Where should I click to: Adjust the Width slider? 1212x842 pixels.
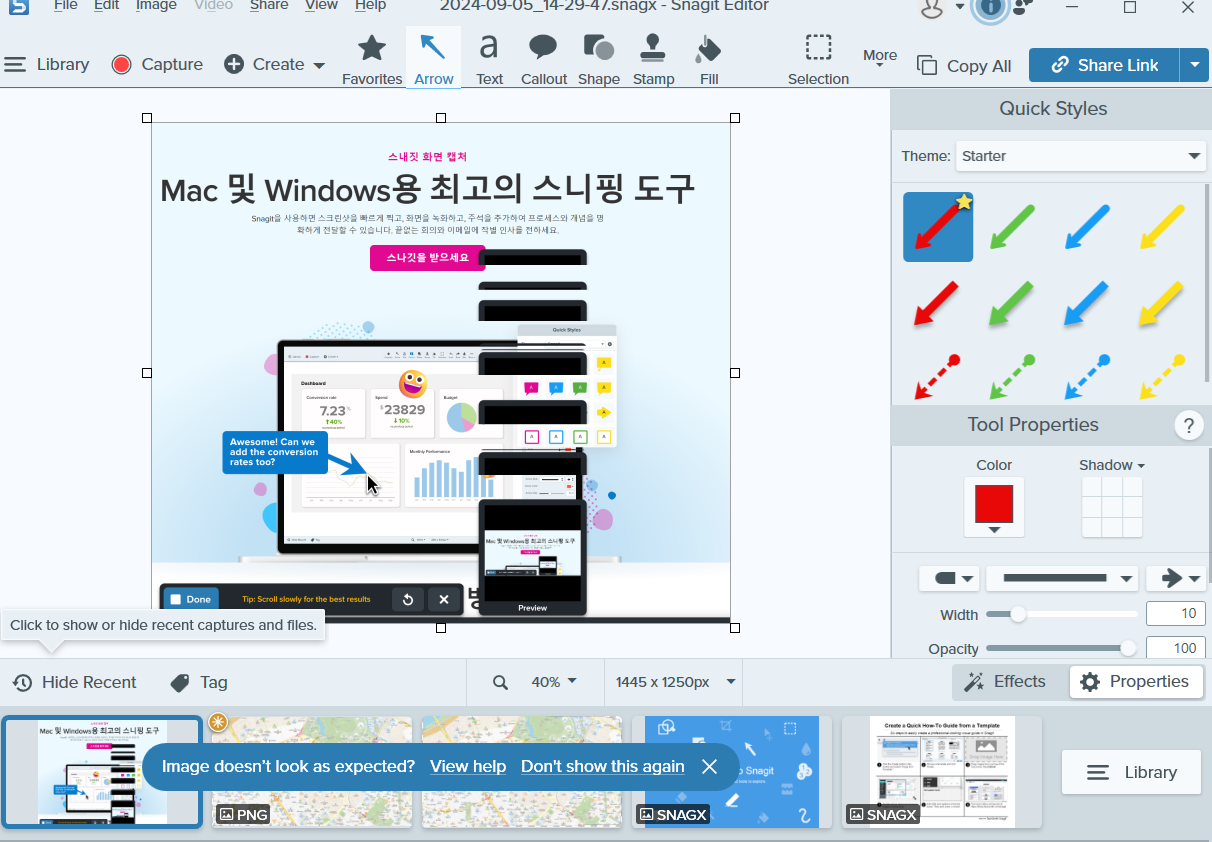tap(1062, 614)
